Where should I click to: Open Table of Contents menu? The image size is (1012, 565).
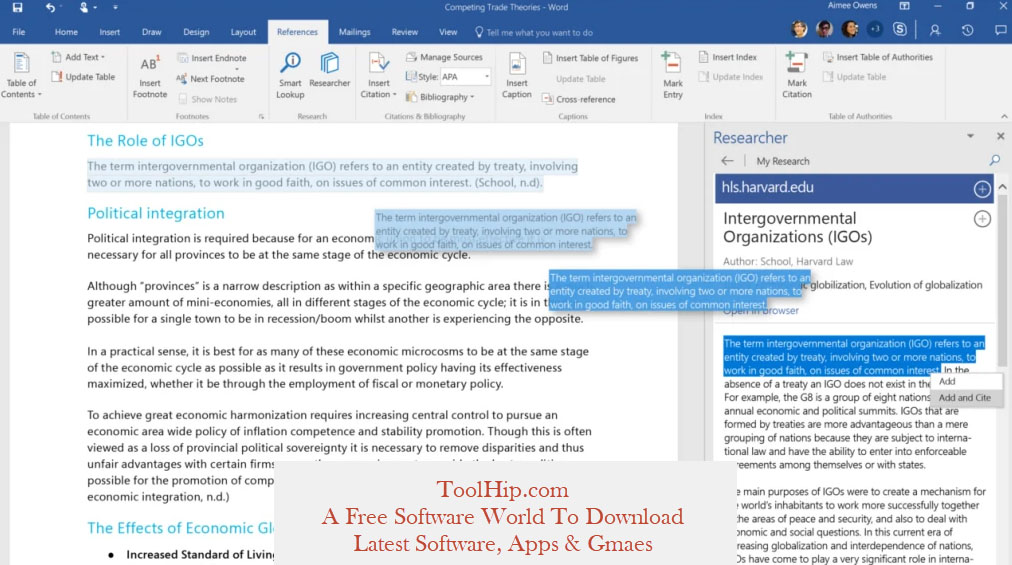point(21,76)
